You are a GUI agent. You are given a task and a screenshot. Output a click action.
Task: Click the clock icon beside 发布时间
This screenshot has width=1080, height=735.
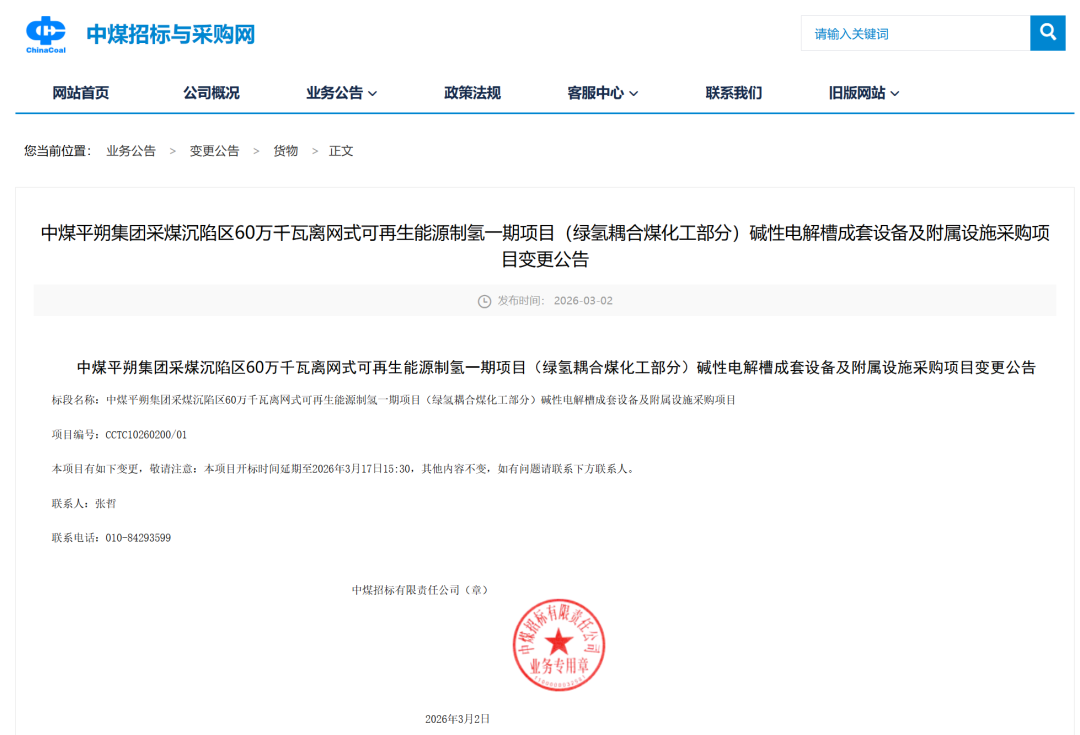point(482,300)
